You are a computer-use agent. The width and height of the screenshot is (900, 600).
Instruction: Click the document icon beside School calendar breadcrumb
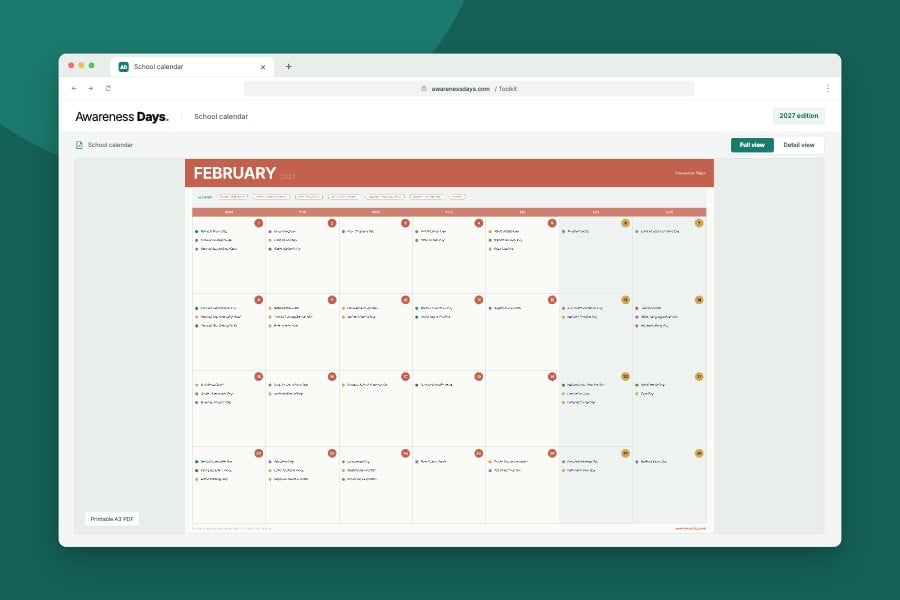[79, 145]
